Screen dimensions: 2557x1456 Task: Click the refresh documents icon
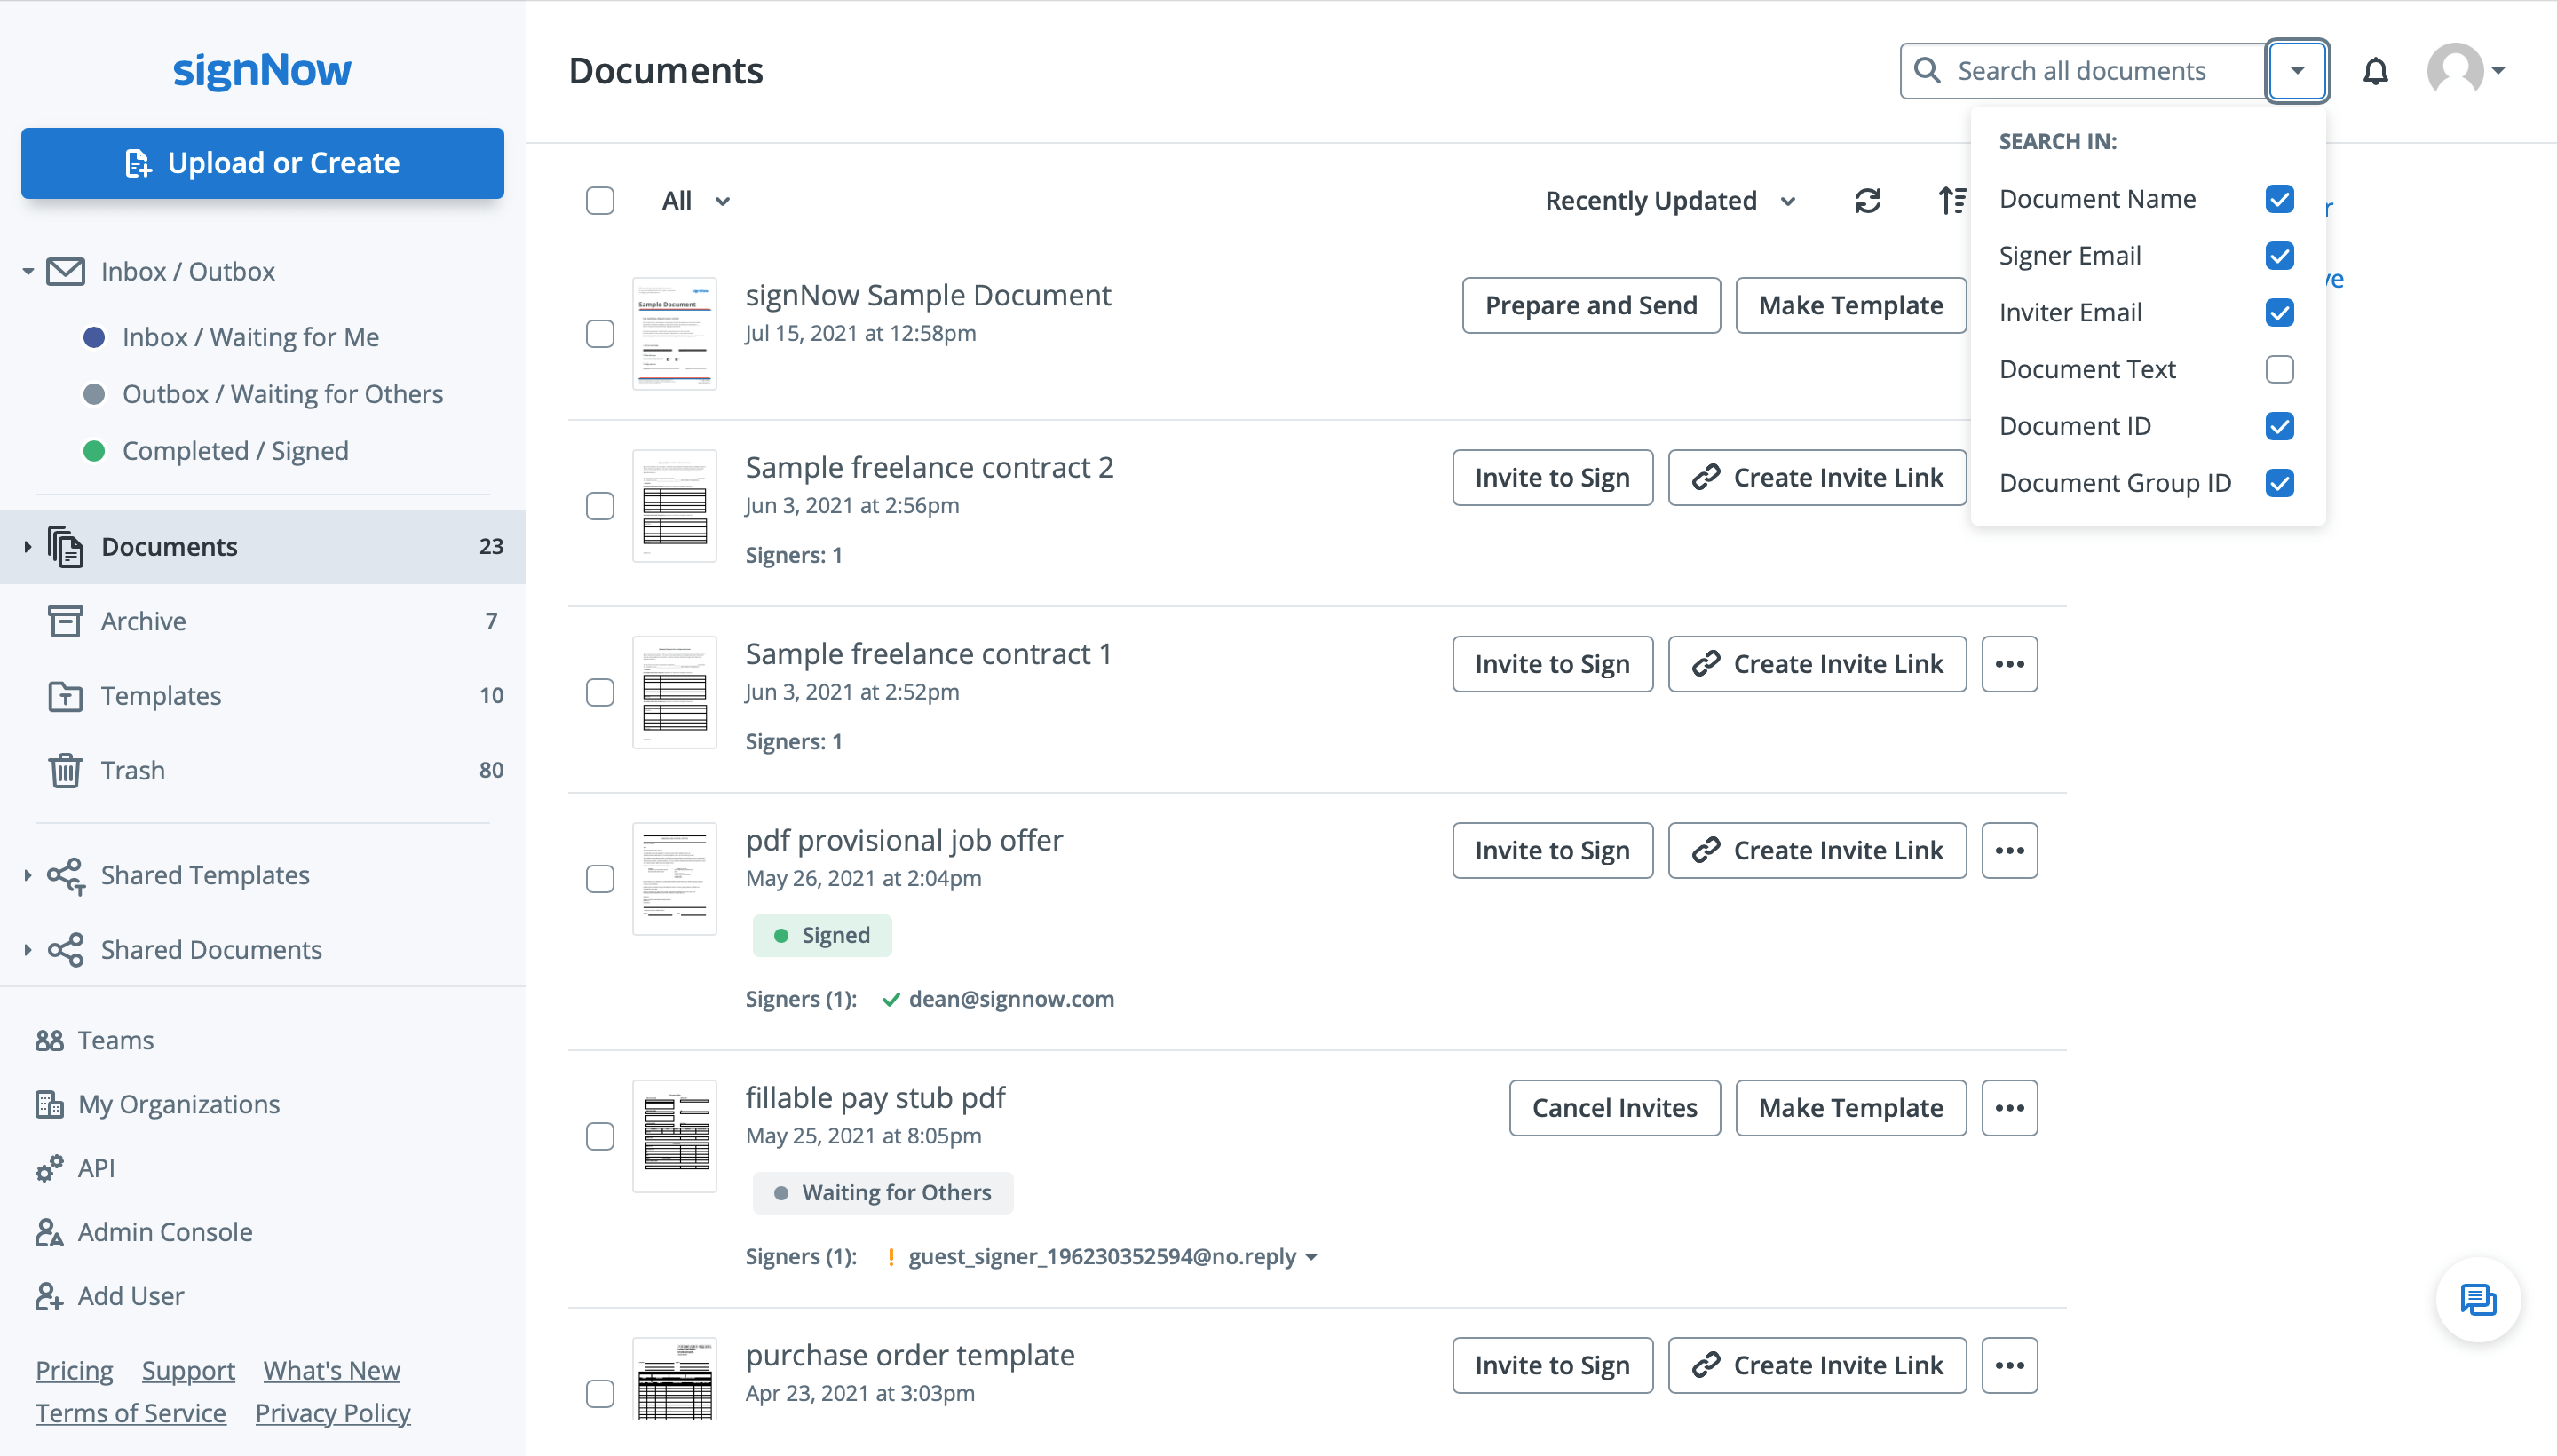[1867, 201]
